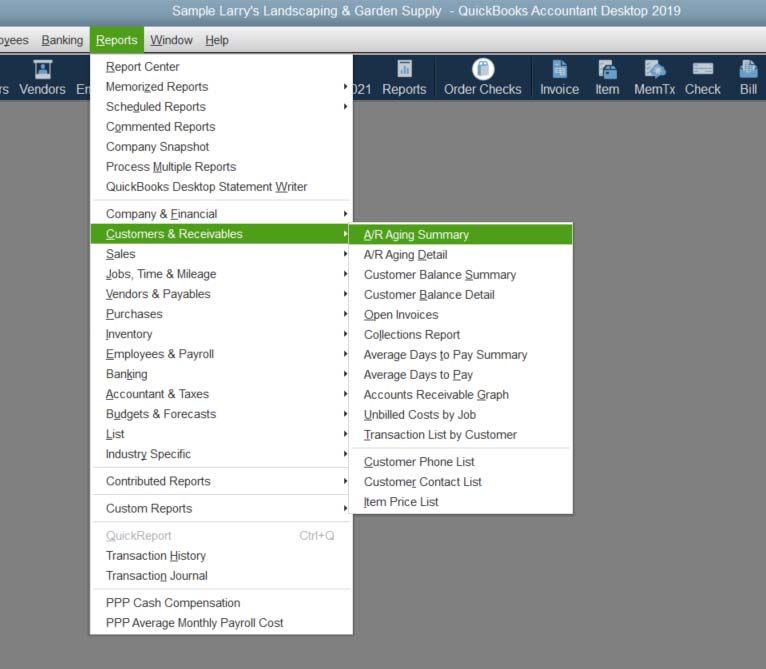Expand Jobs, Time & Mileage submenu
This screenshot has width=766, height=669.
(221, 274)
